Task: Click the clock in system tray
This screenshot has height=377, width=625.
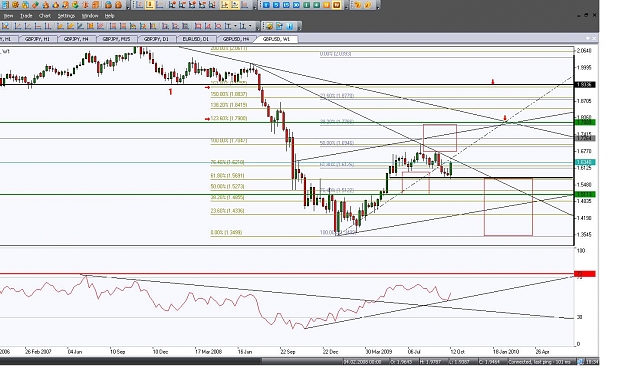Action: (592, 361)
